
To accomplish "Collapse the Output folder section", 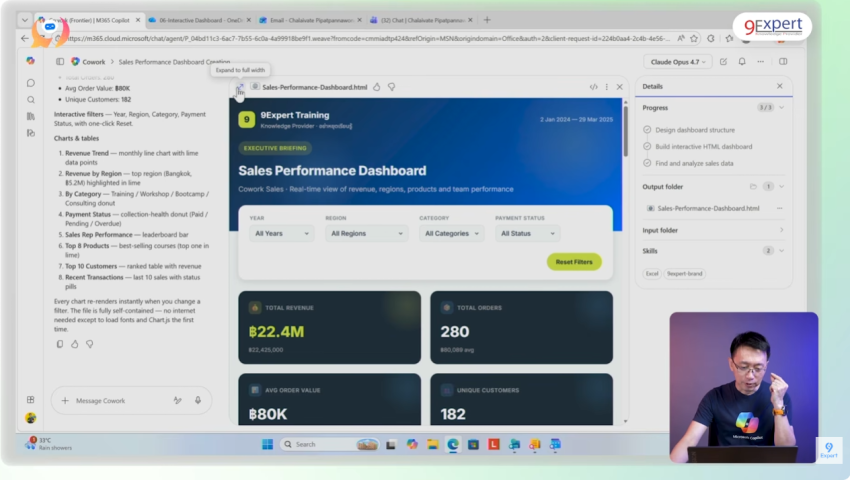I will [781, 187].
